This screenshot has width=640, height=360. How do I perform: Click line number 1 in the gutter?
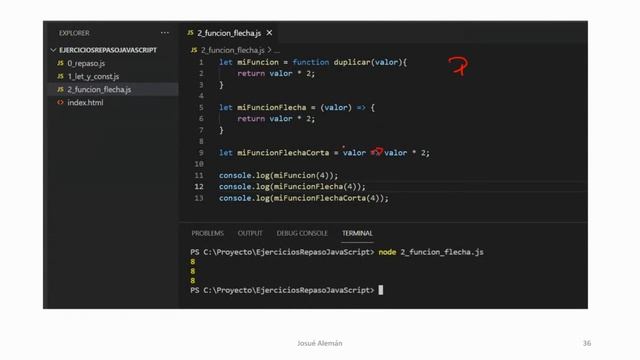pos(201,62)
